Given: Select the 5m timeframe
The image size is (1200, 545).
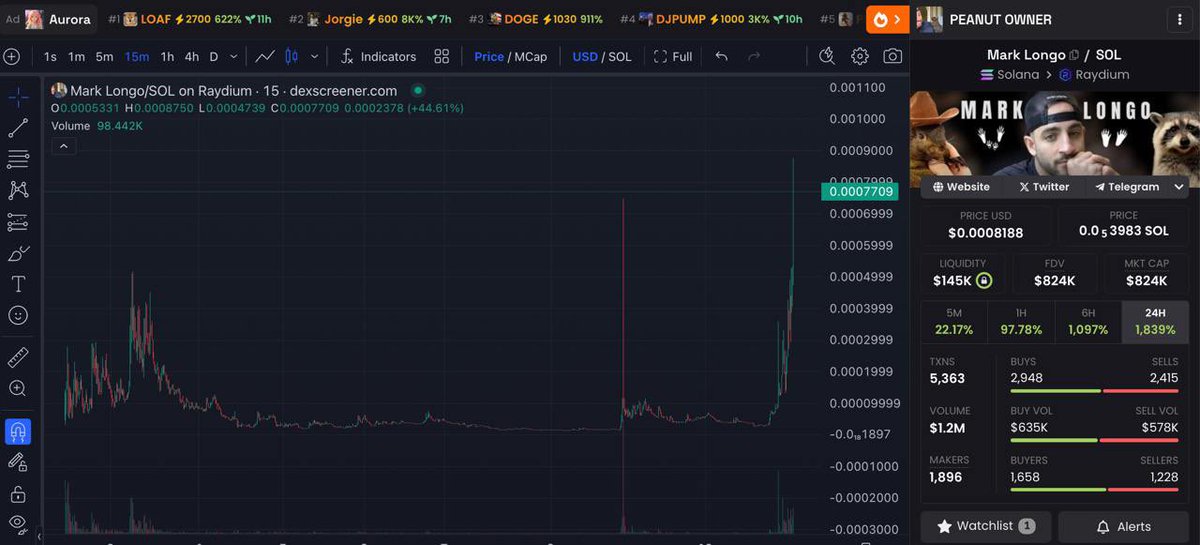Looking at the screenshot, I should (105, 57).
